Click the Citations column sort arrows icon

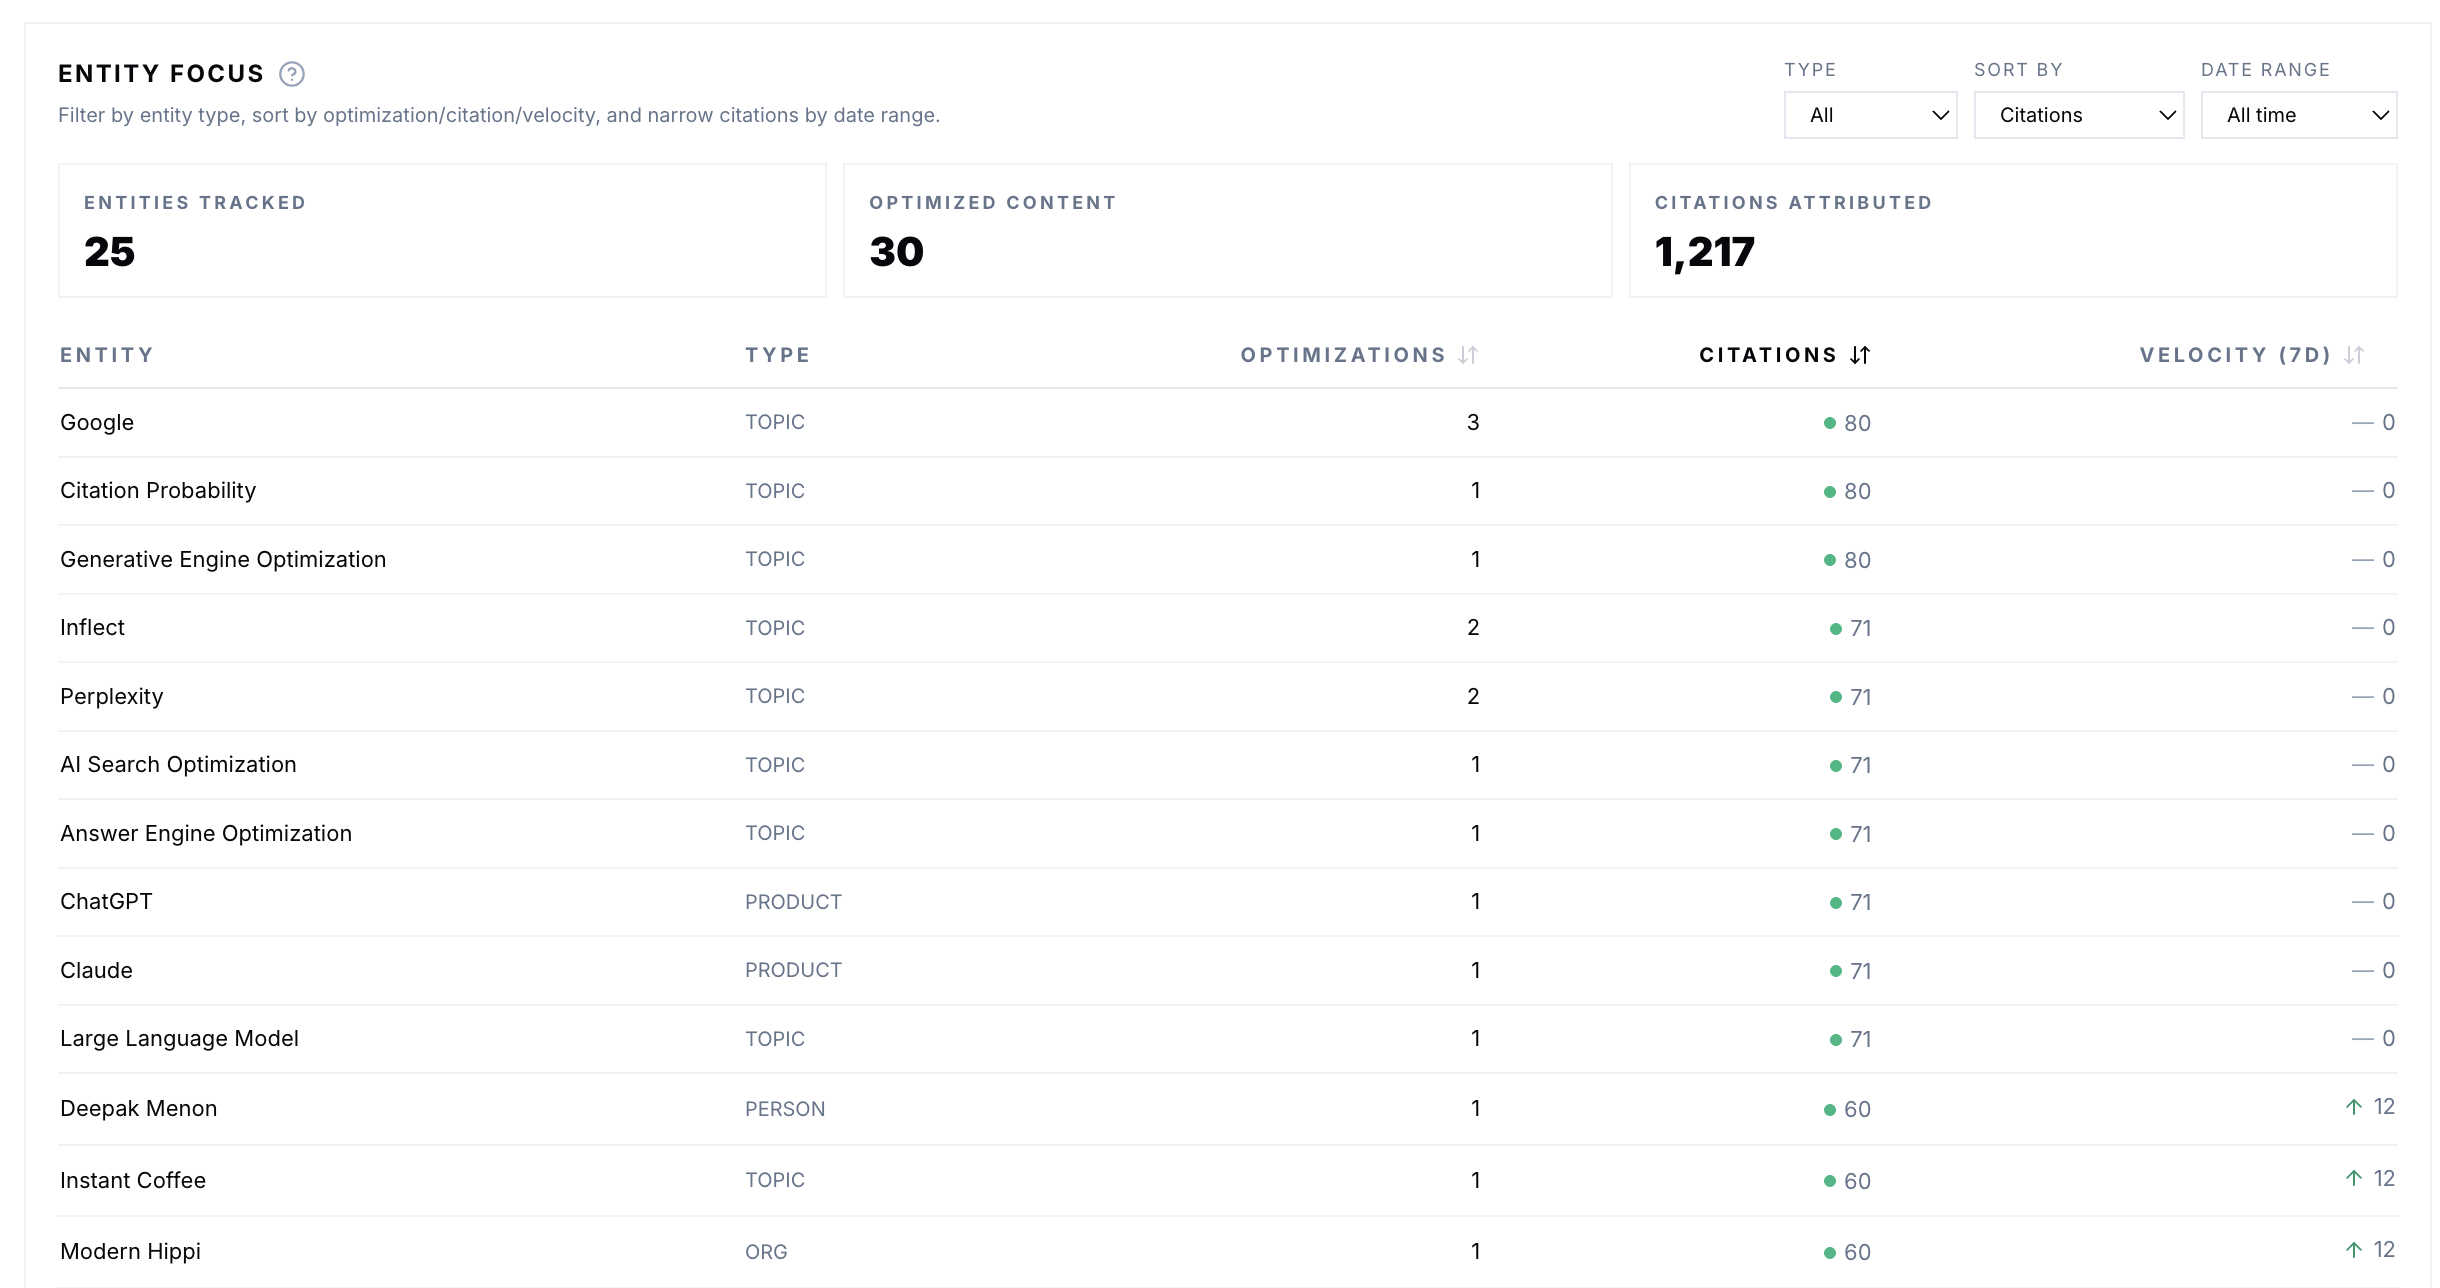(1860, 355)
